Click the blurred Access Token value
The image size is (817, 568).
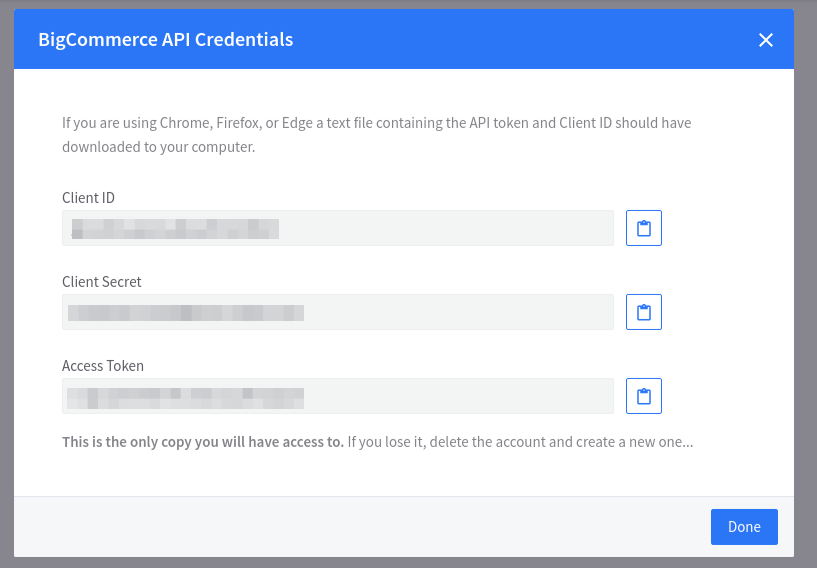point(185,396)
